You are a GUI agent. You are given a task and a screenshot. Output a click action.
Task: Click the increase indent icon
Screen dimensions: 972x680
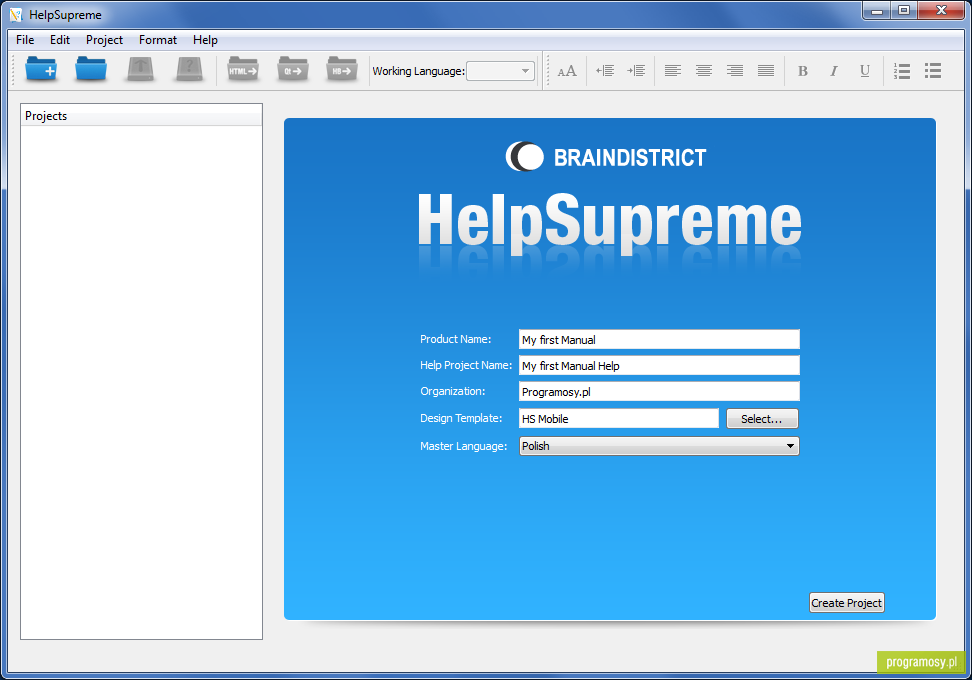pos(636,71)
